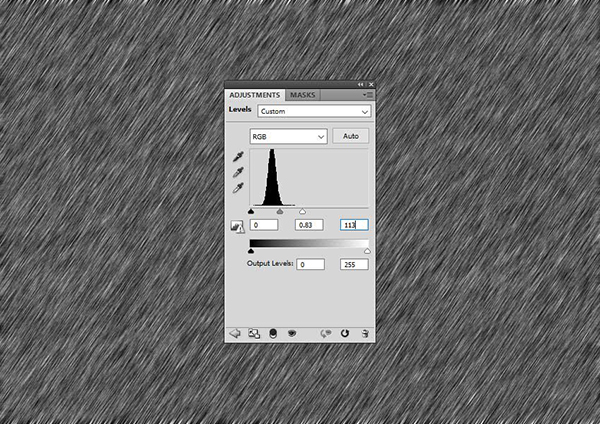
Task: Toggle adjustment layer visibility eye
Action: point(293,333)
